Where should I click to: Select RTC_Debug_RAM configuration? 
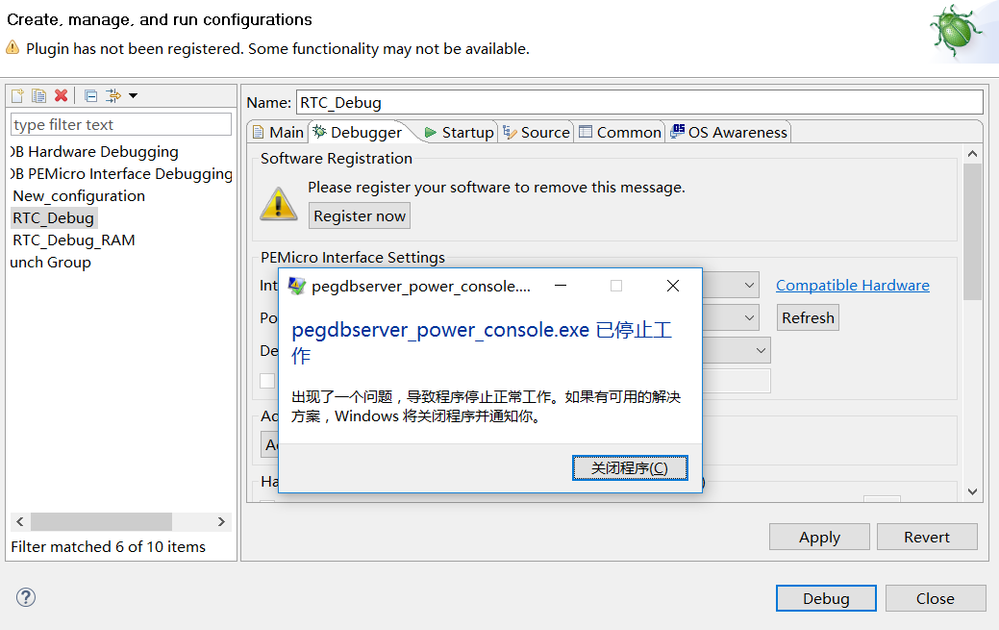pyautogui.click(x=74, y=240)
